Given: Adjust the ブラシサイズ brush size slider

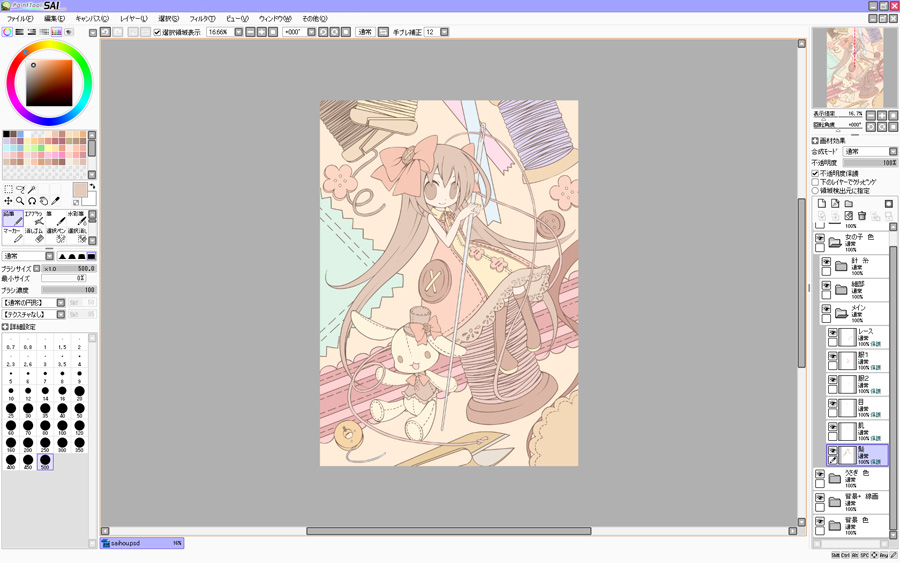Looking at the screenshot, I should [x=69, y=269].
